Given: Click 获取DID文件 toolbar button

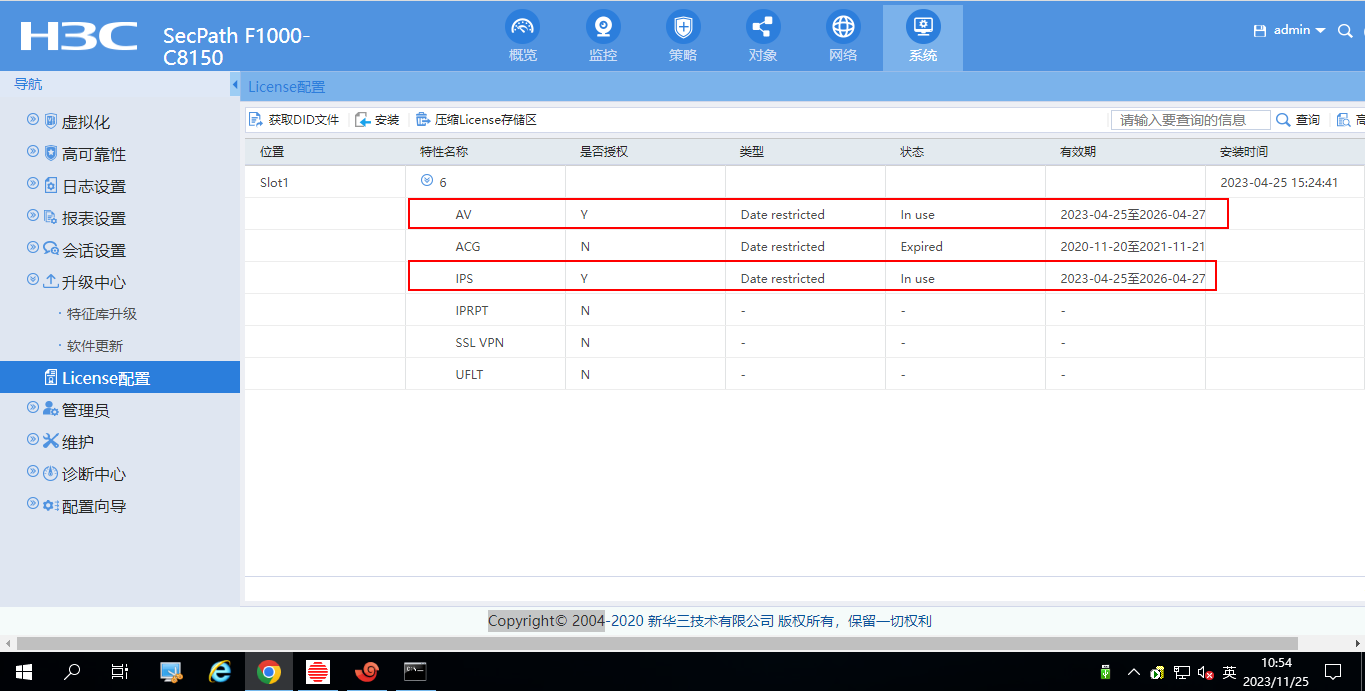Looking at the screenshot, I should point(294,120).
